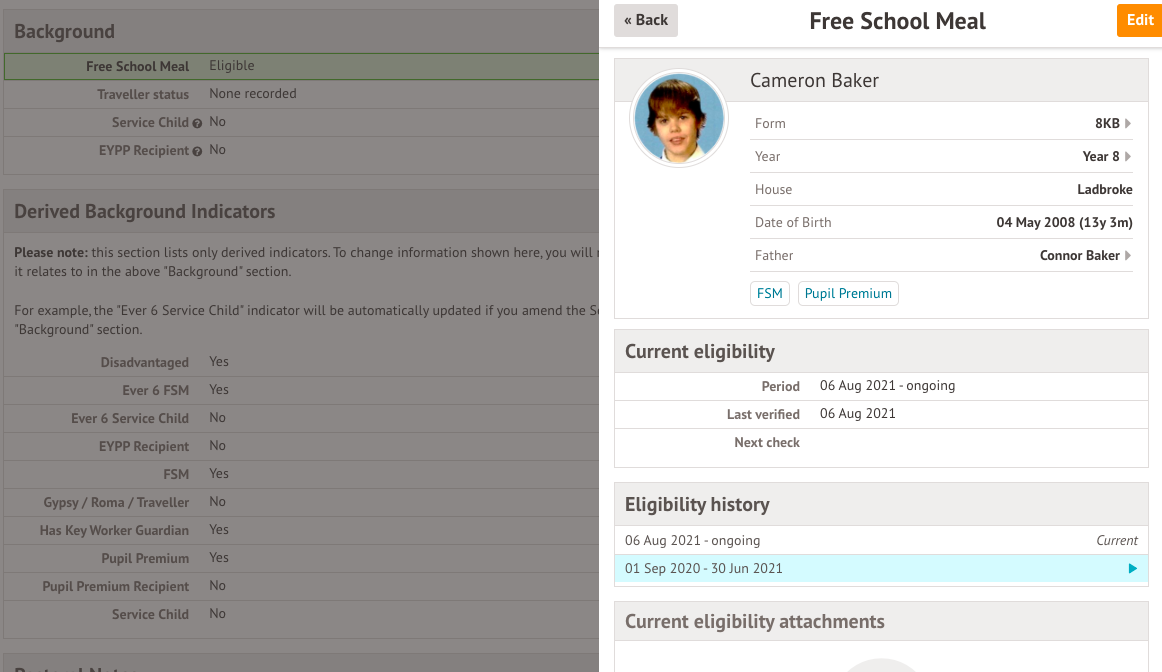Open the Traveller status row
This screenshot has height=672, width=1162.
300,94
